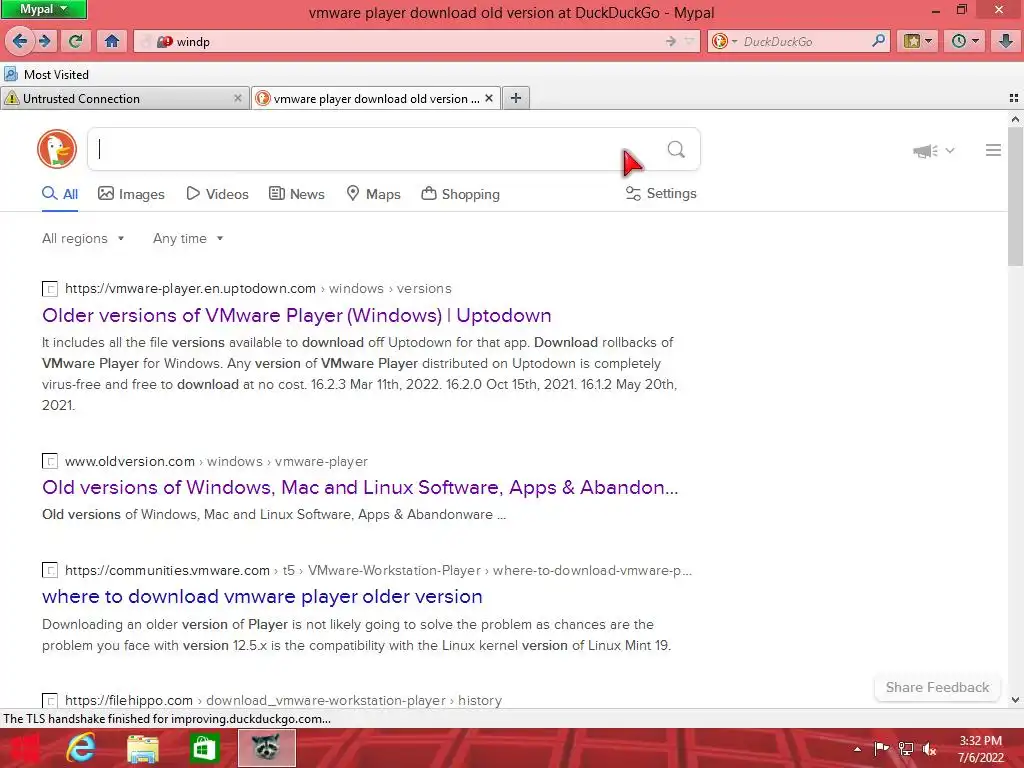Open the search engine selector dropdown

[724, 41]
